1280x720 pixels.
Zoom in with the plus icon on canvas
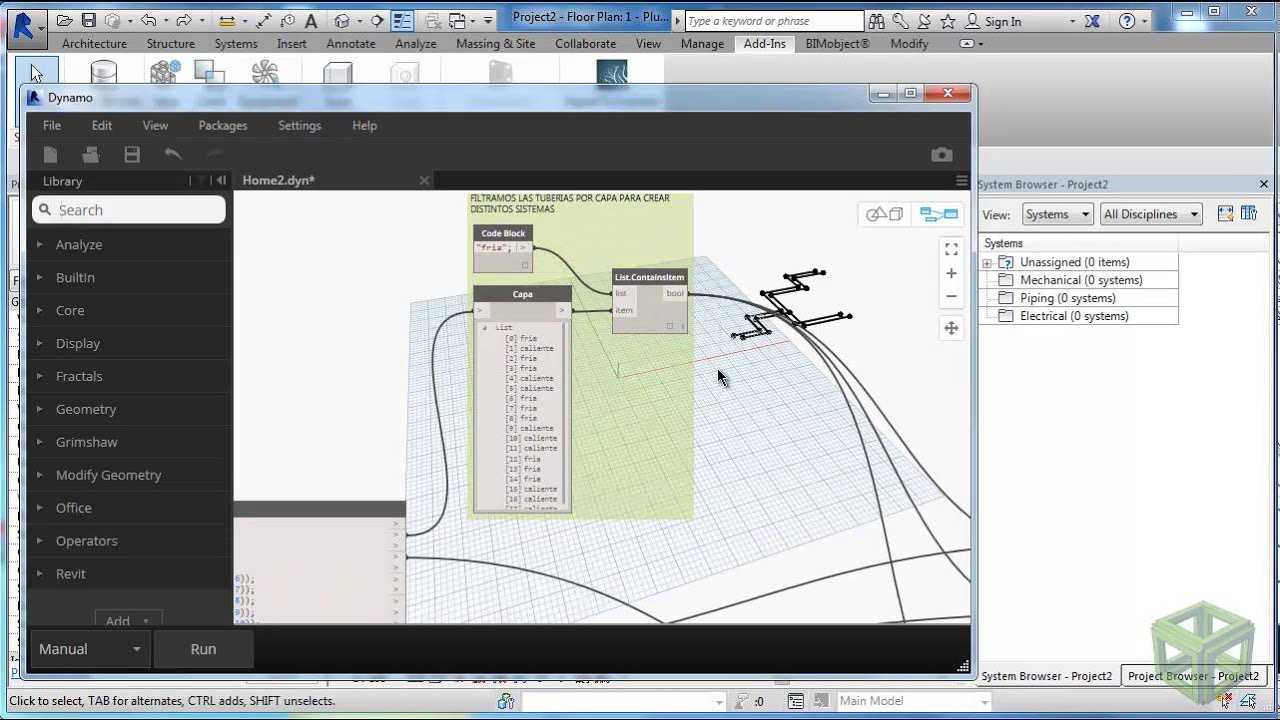click(x=951, y=273)
